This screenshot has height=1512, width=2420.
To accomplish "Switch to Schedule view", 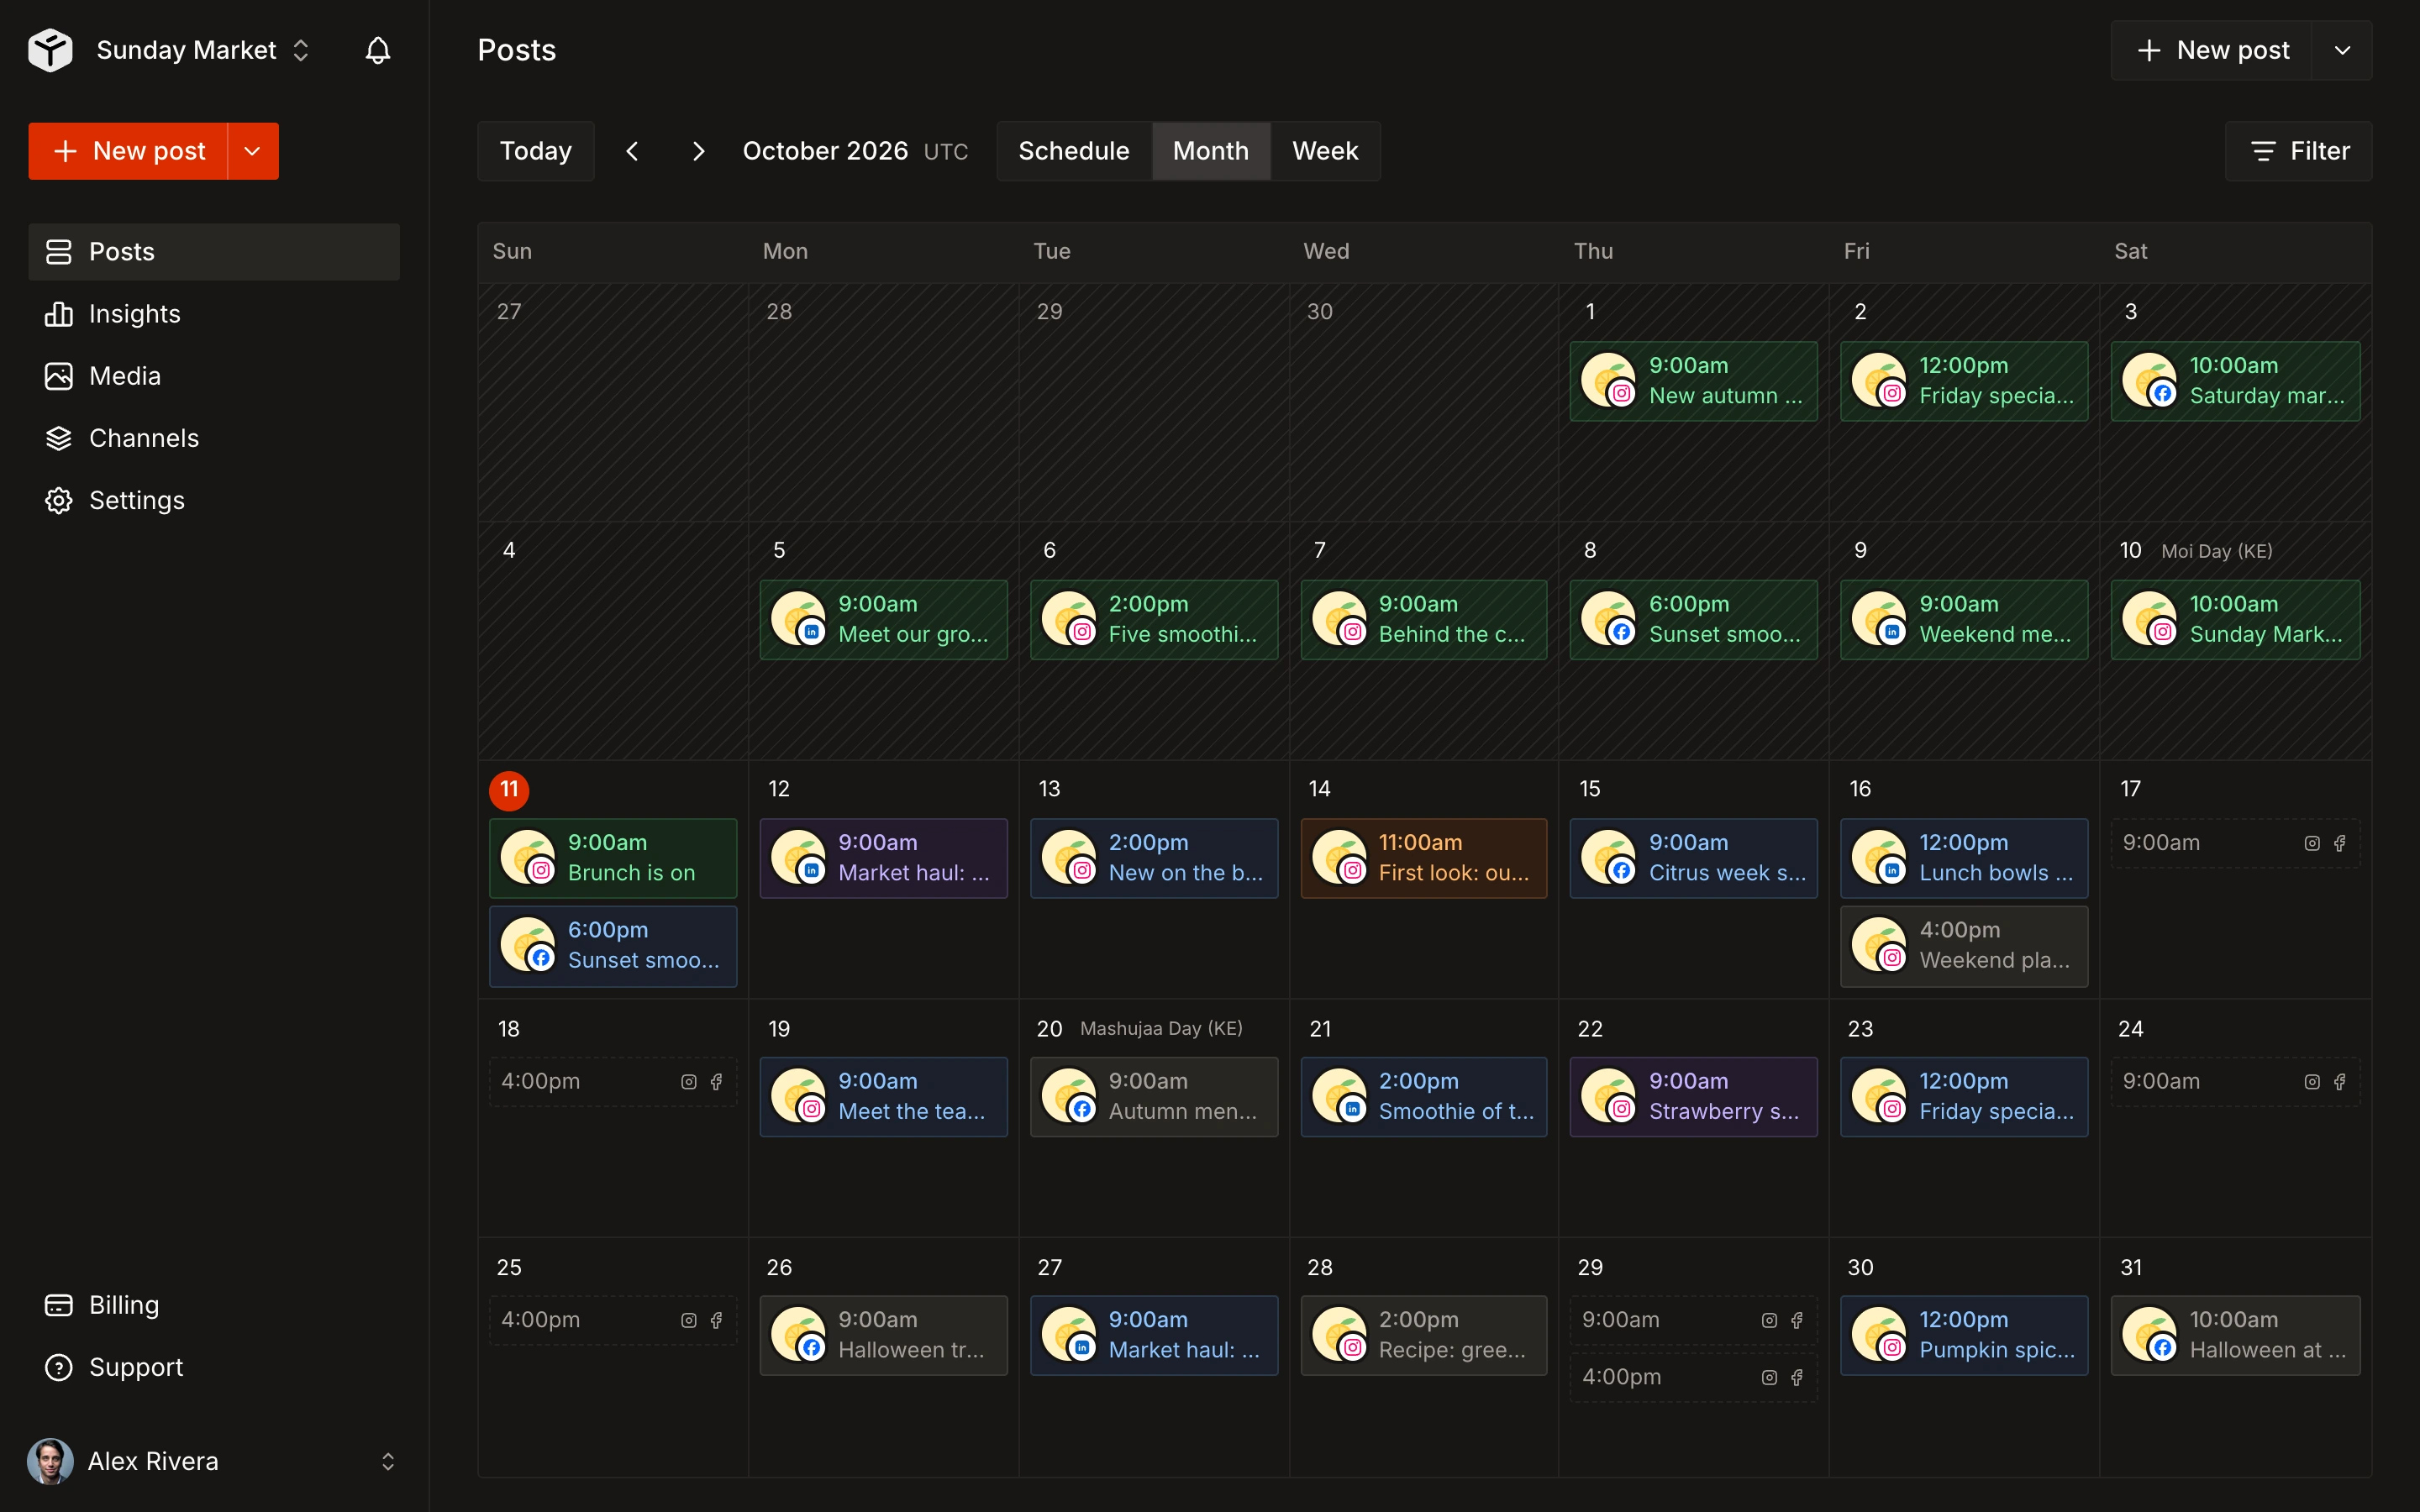I will point(1074,151).
